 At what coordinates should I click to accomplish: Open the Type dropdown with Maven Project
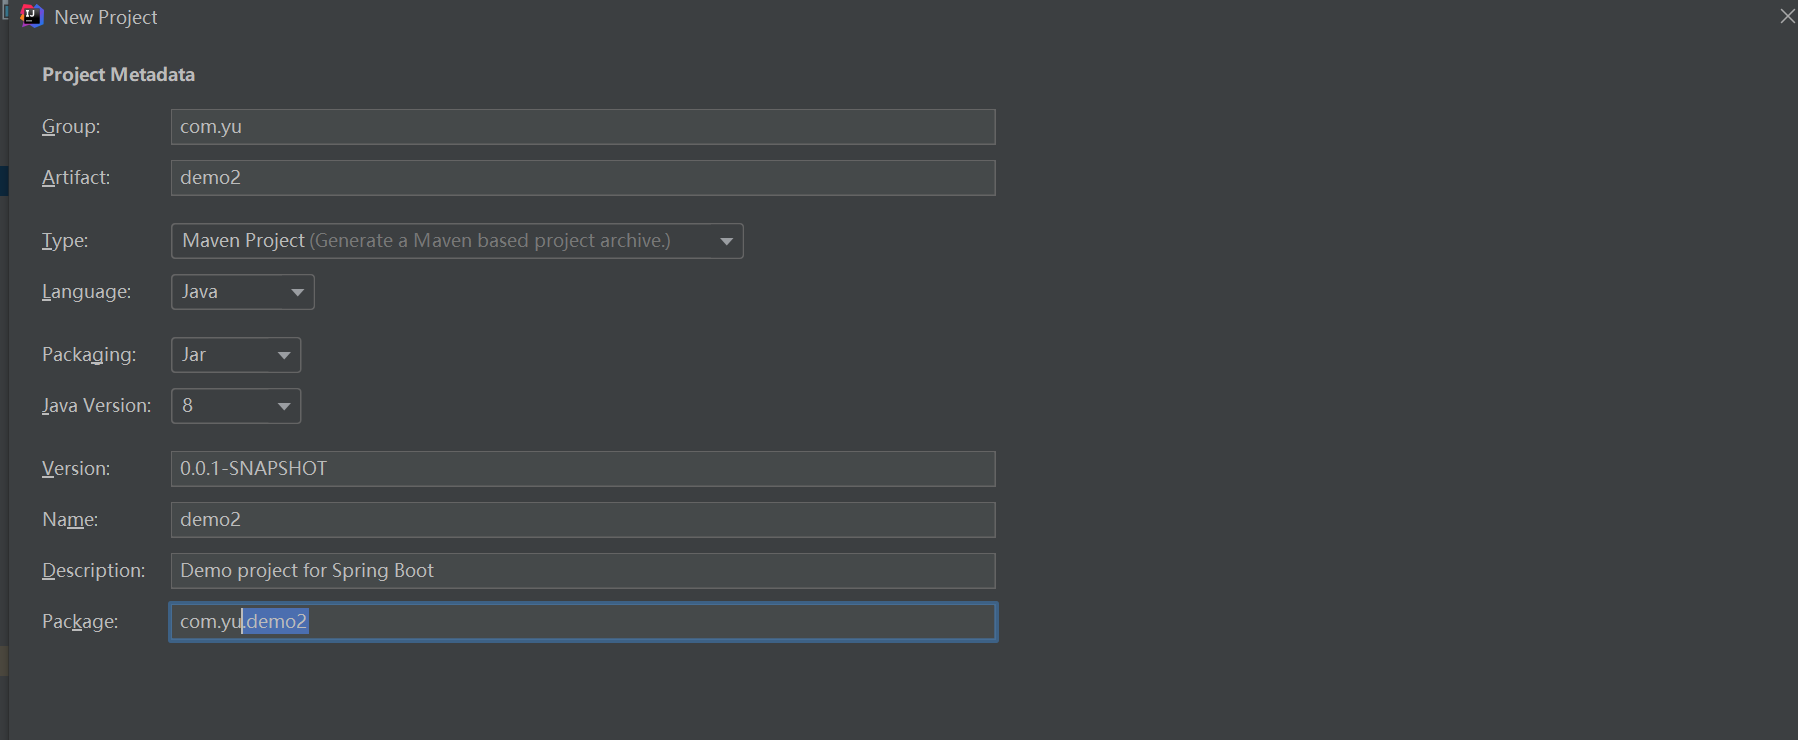457,241
